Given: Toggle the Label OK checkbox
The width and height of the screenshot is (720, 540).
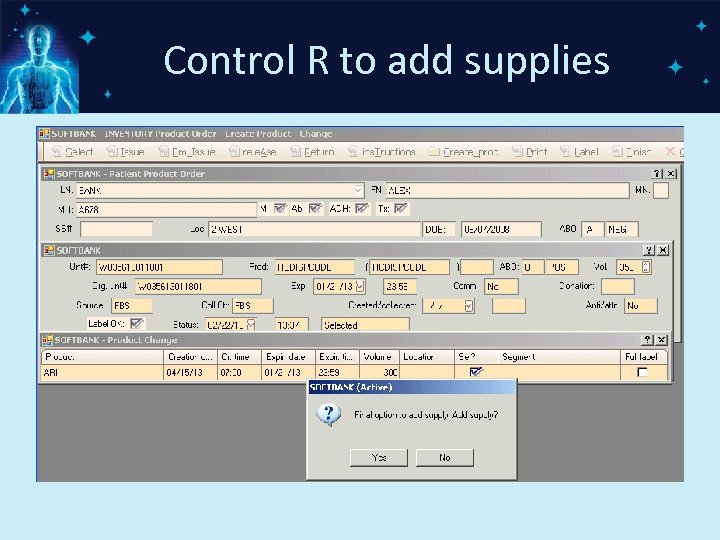Looking at the screenshot, I should [x=136, y=324].
